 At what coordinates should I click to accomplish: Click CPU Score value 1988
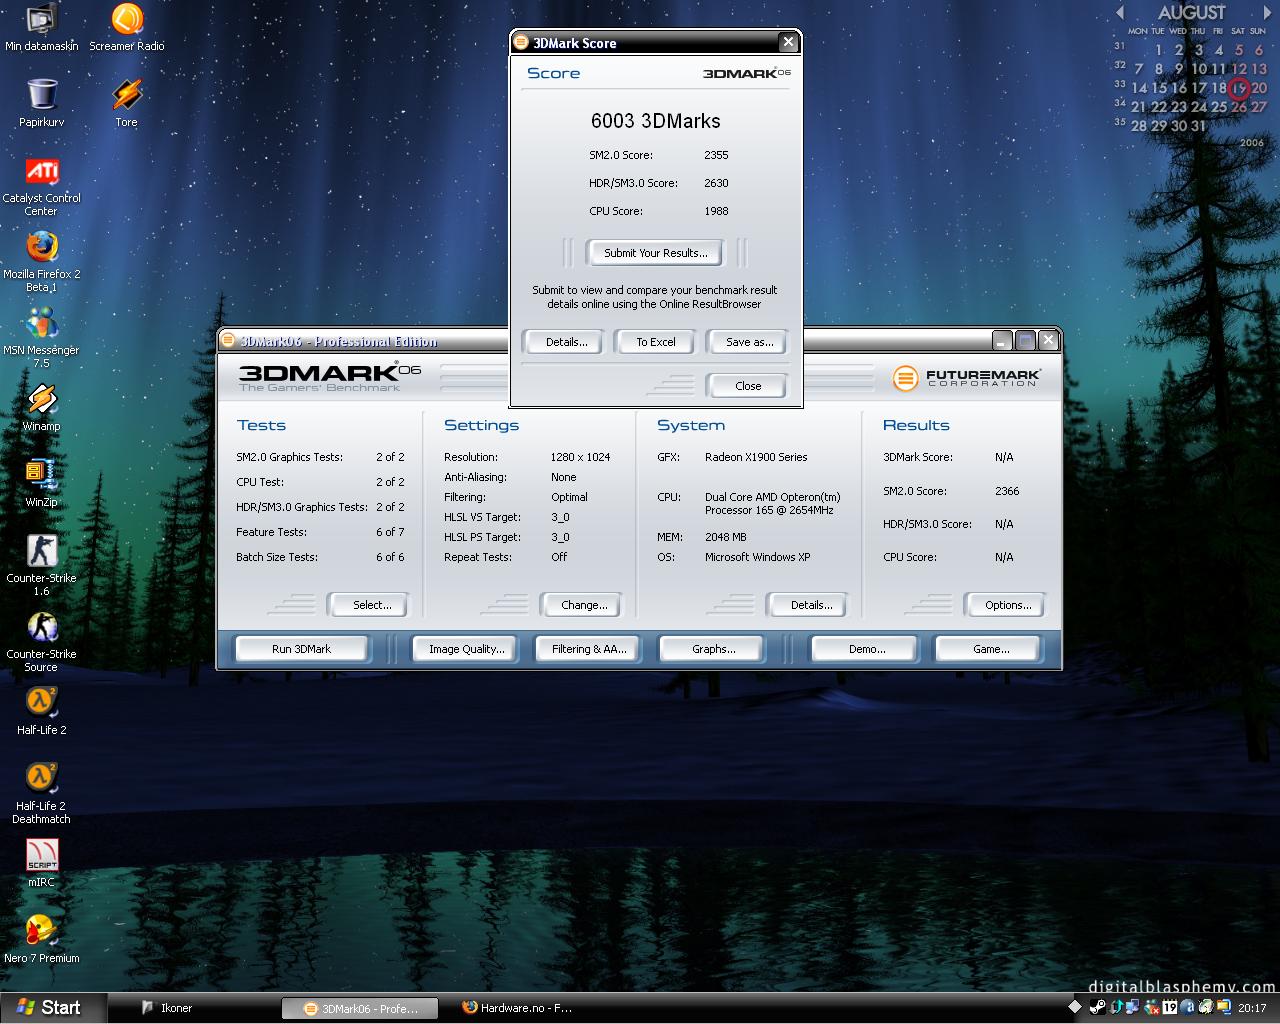[x=716, y=211]
